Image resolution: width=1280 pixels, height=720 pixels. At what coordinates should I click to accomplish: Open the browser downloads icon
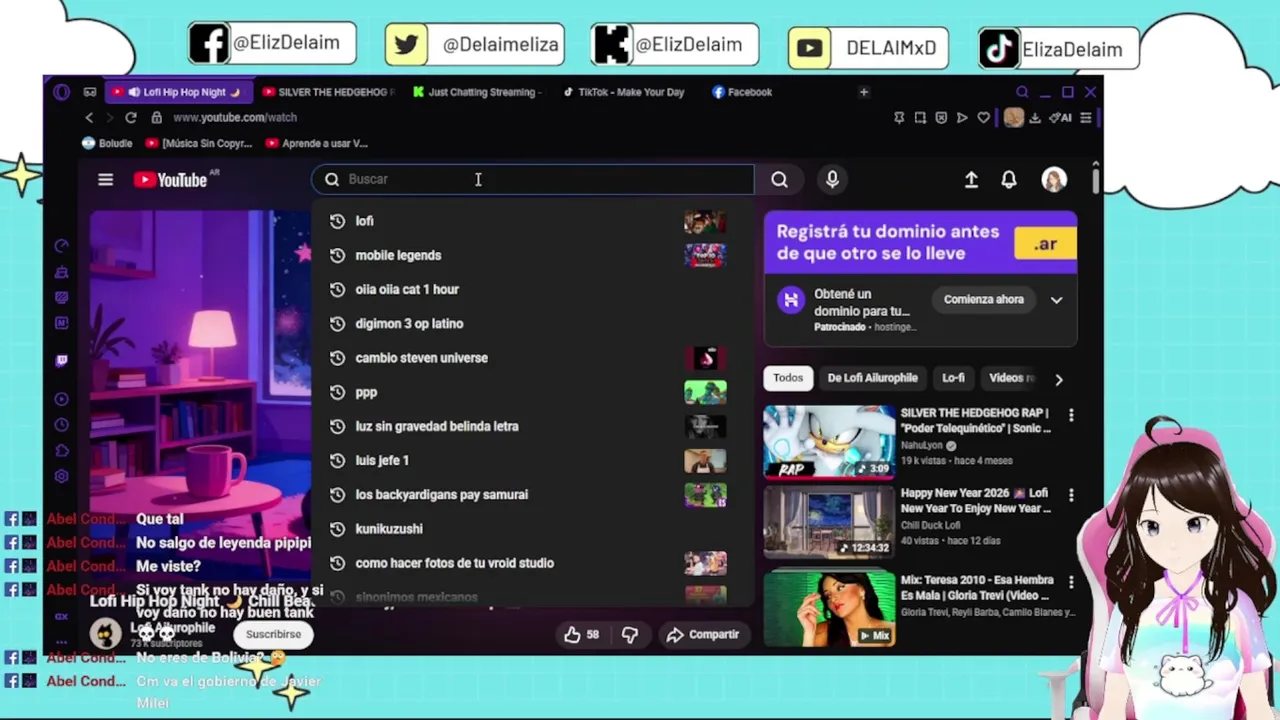pos(1035,118)
